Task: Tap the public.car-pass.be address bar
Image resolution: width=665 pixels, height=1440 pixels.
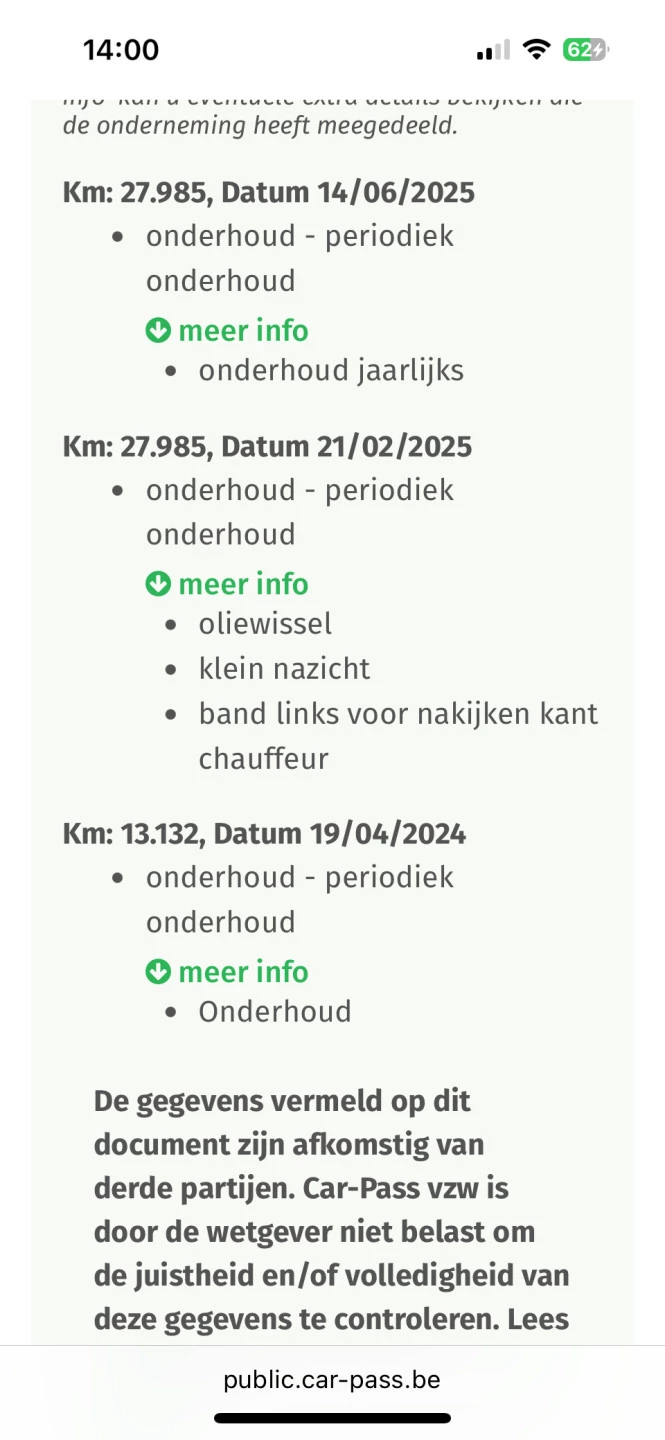Action: (x=332, y=1380)
